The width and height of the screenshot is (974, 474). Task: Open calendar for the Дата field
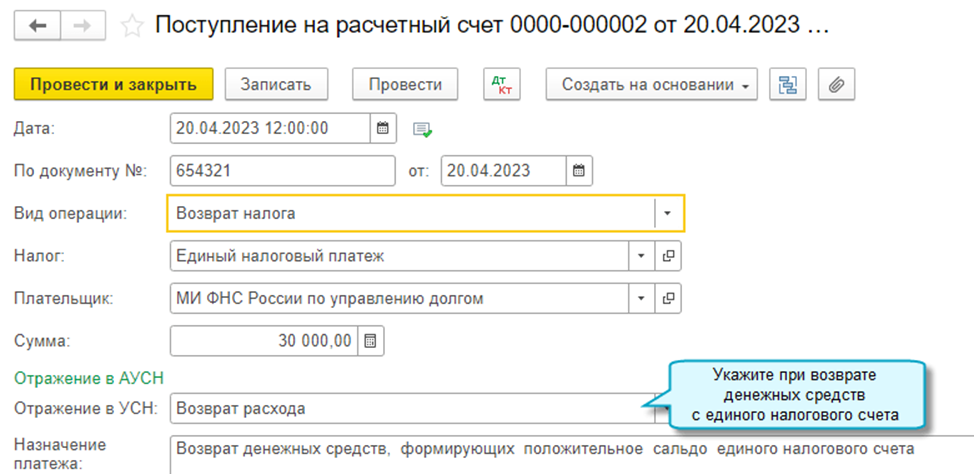[382, 128]
